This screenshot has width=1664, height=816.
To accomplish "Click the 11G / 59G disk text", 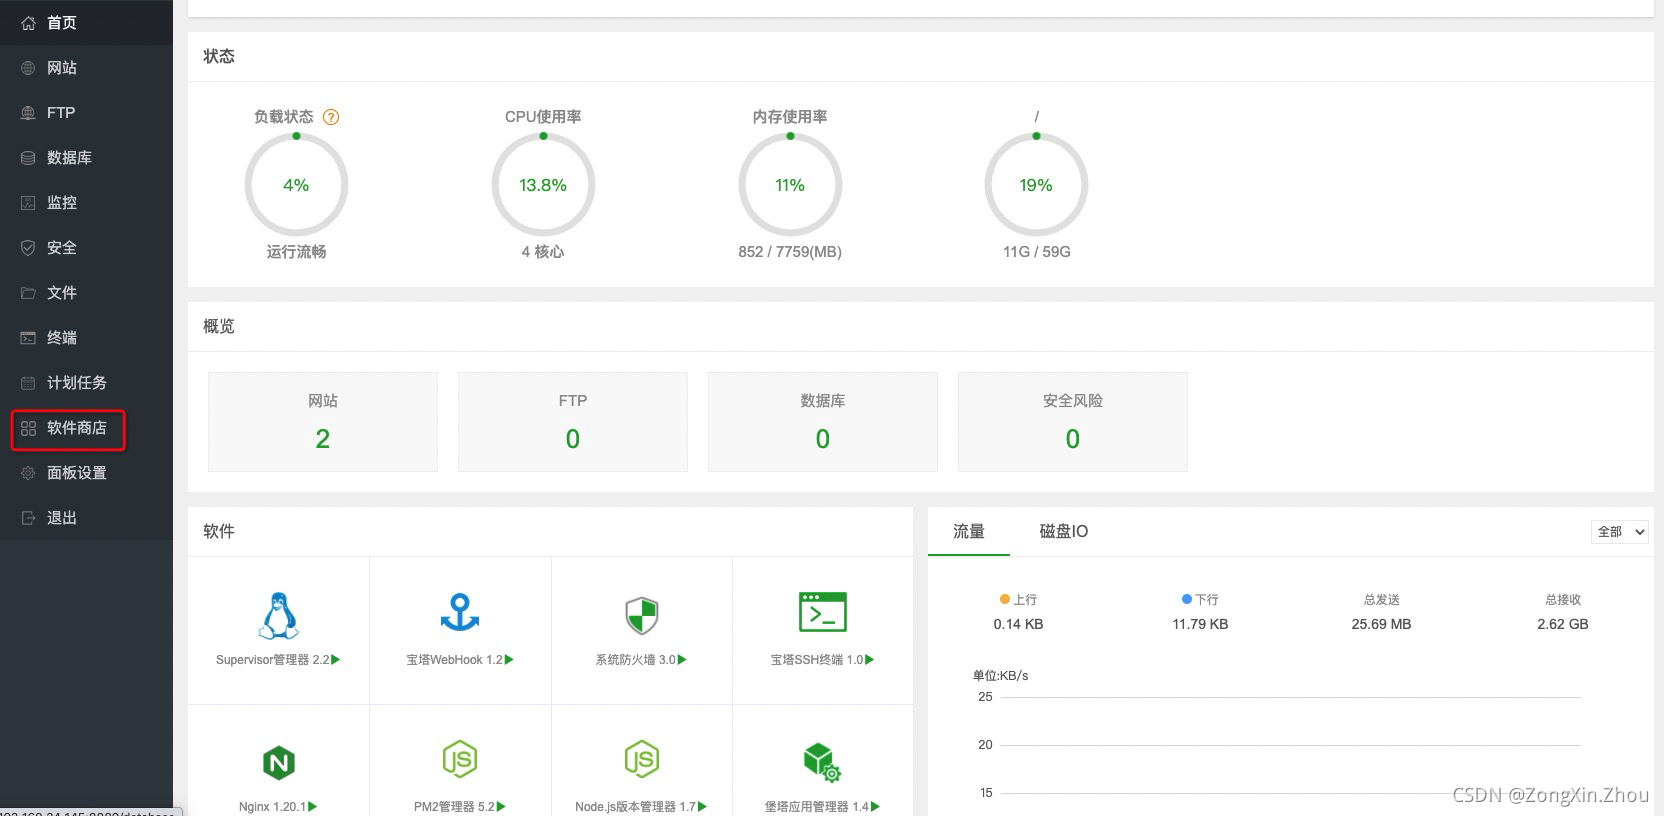I will click(1037, 252).
